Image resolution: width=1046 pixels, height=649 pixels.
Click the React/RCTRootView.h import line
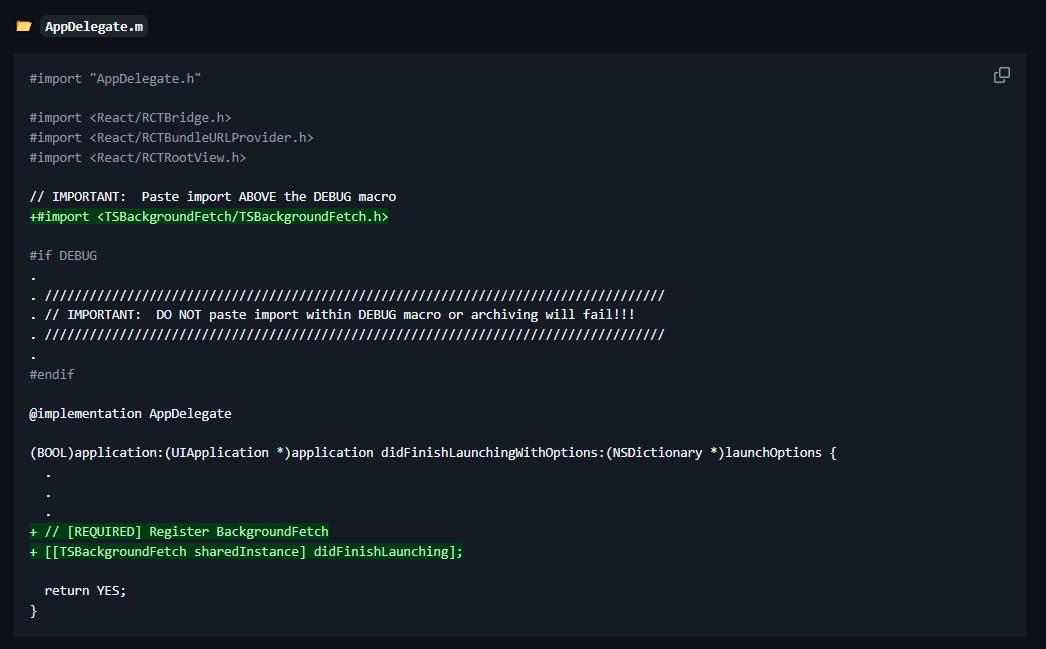click(137, 157)
